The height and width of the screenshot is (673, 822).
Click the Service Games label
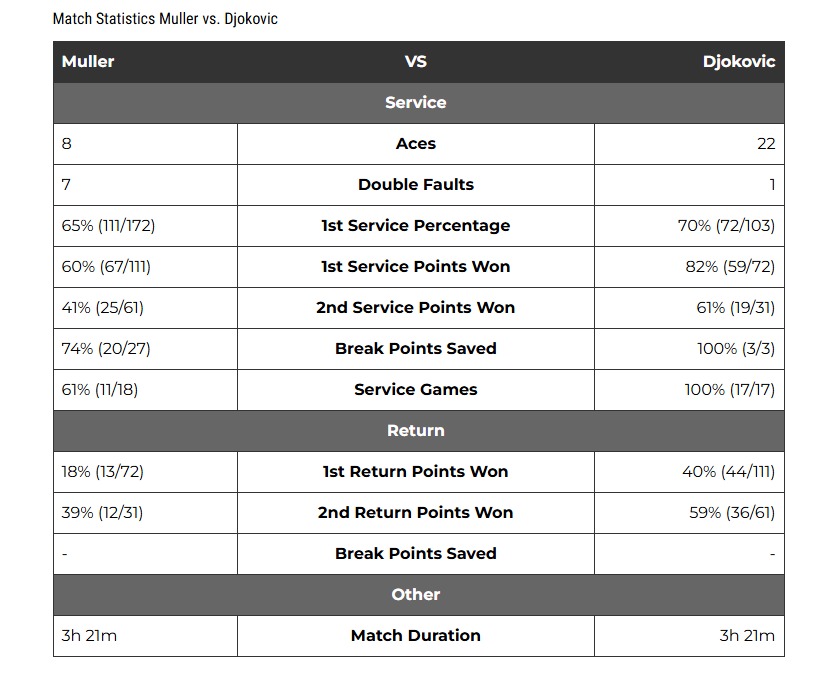tap(416, 389)
